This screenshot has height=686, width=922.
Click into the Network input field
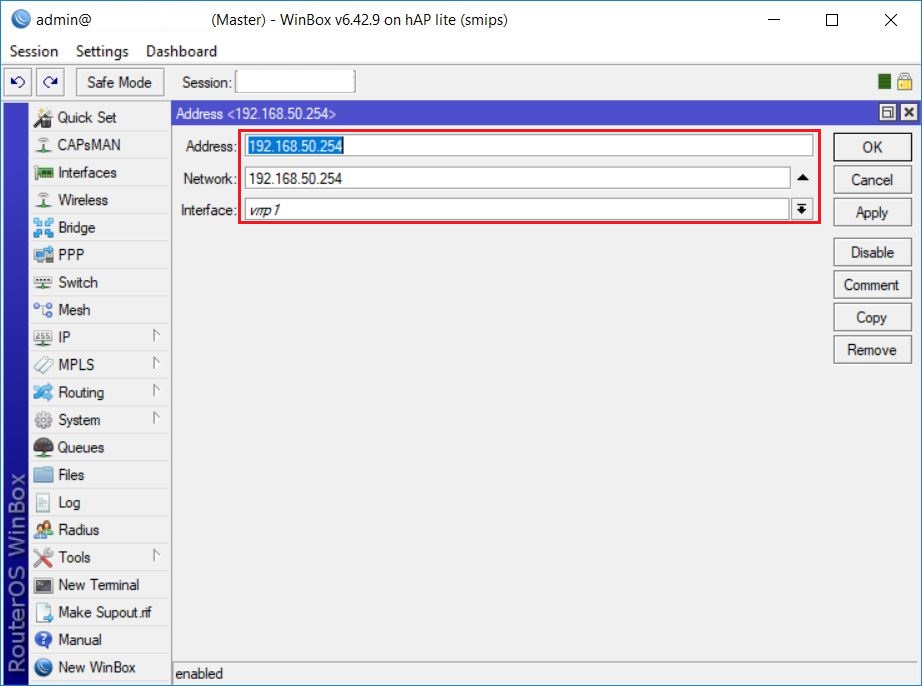(x=517, y=178)
